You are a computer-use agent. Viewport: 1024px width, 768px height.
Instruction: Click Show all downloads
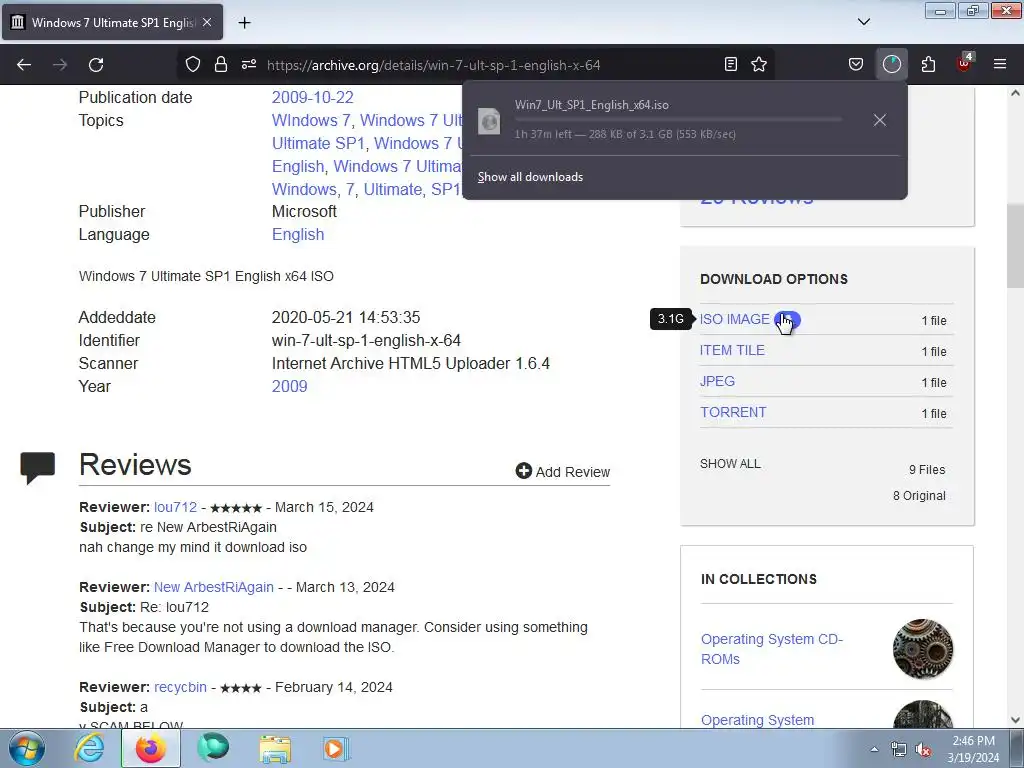coord(530,177)
